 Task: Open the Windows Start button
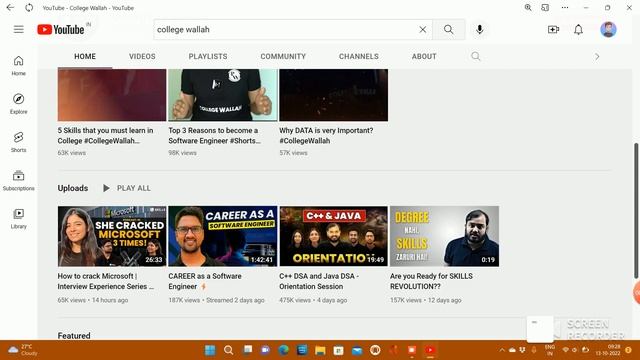210,350
